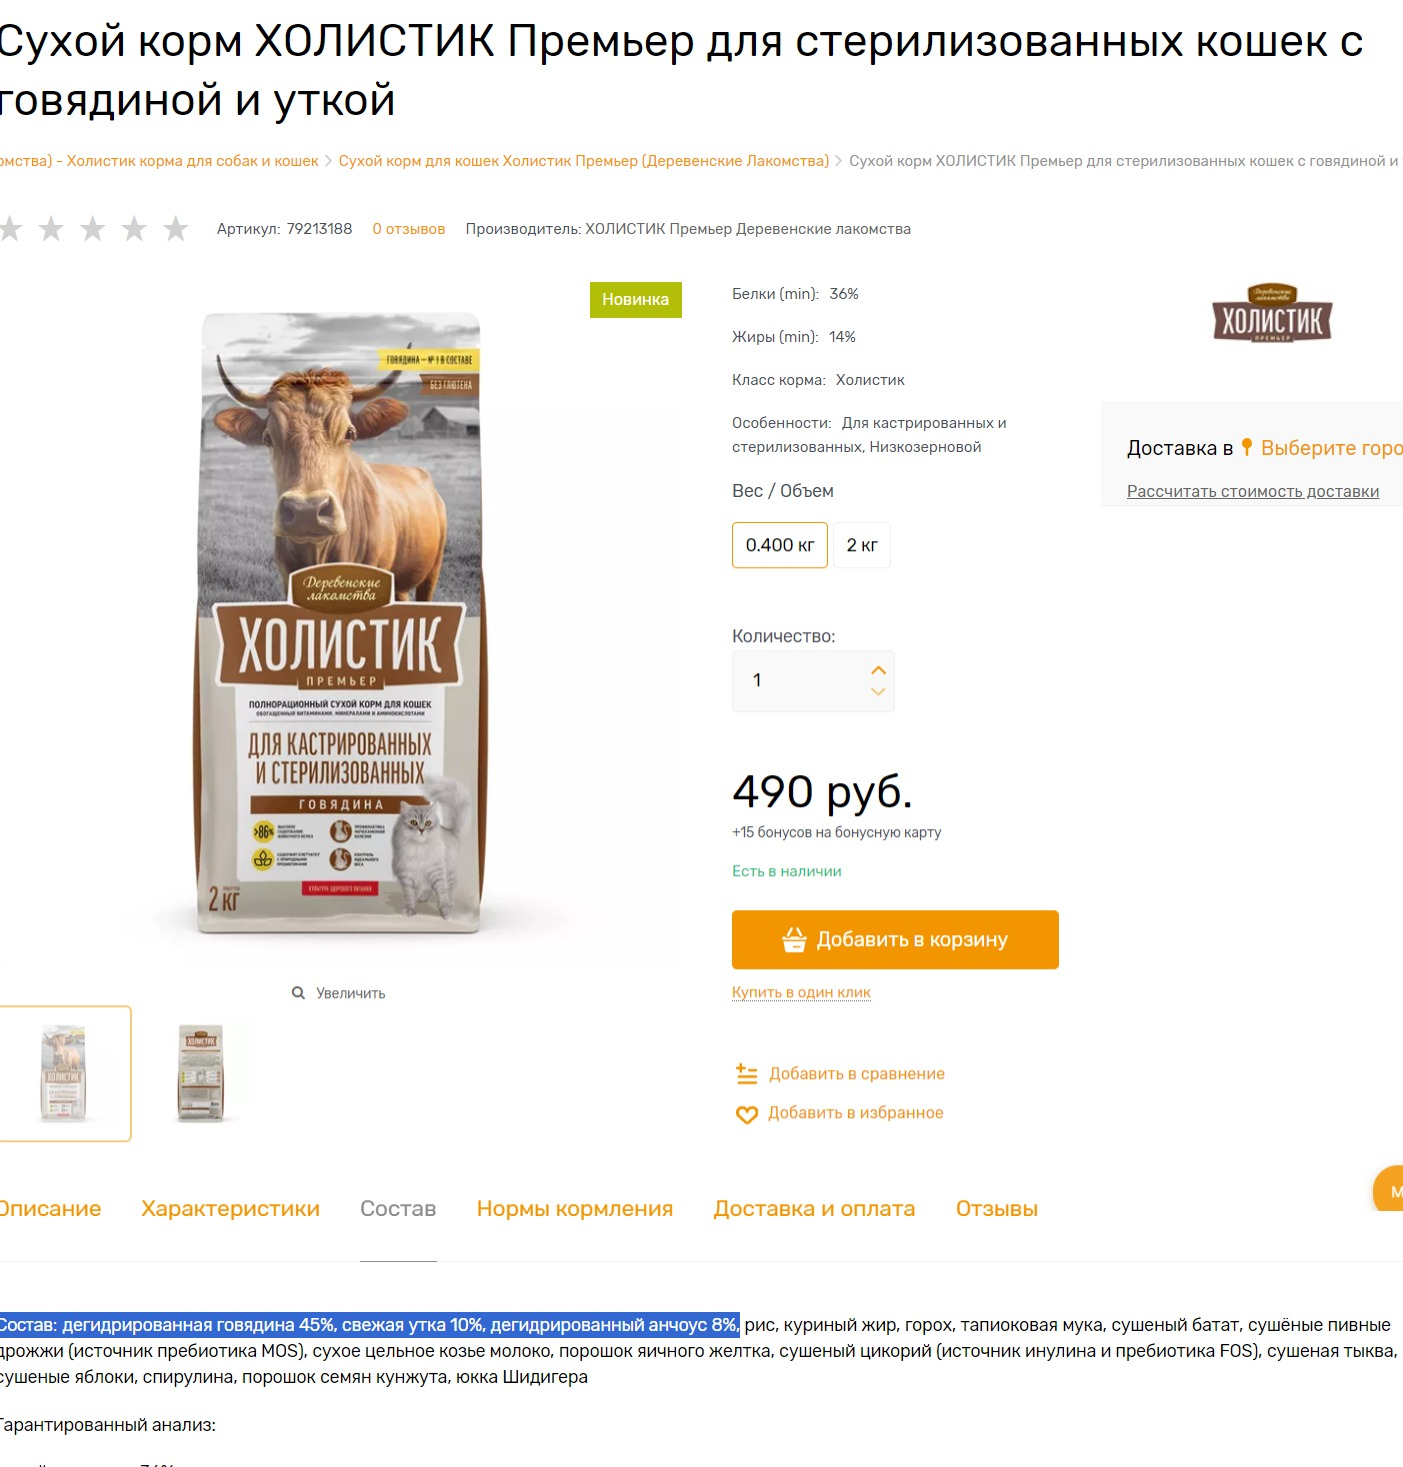Rate product with the fifth star
Image resolution: width=1403 pixels, height=1467 pixels.
click(176, 229)
